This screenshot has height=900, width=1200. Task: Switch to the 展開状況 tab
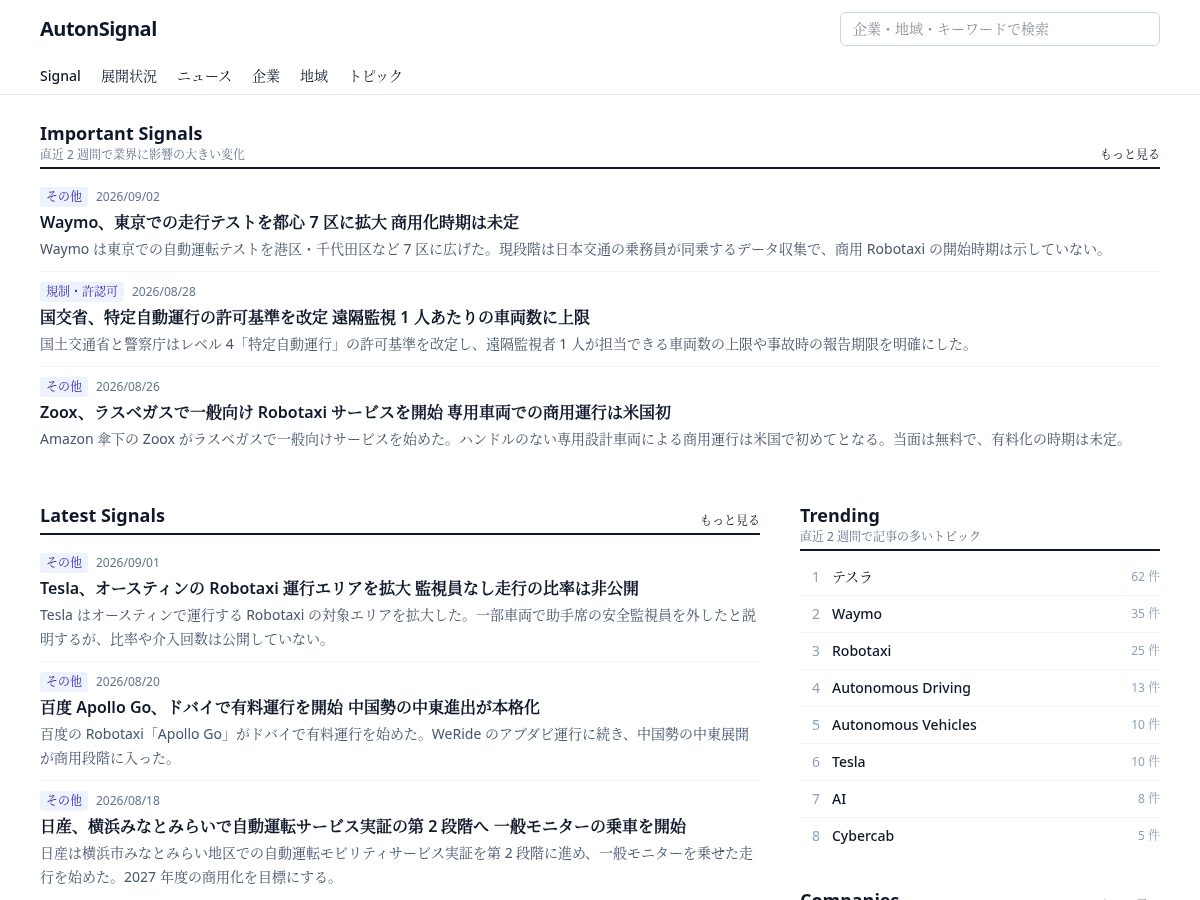click(x=129, y=76)
